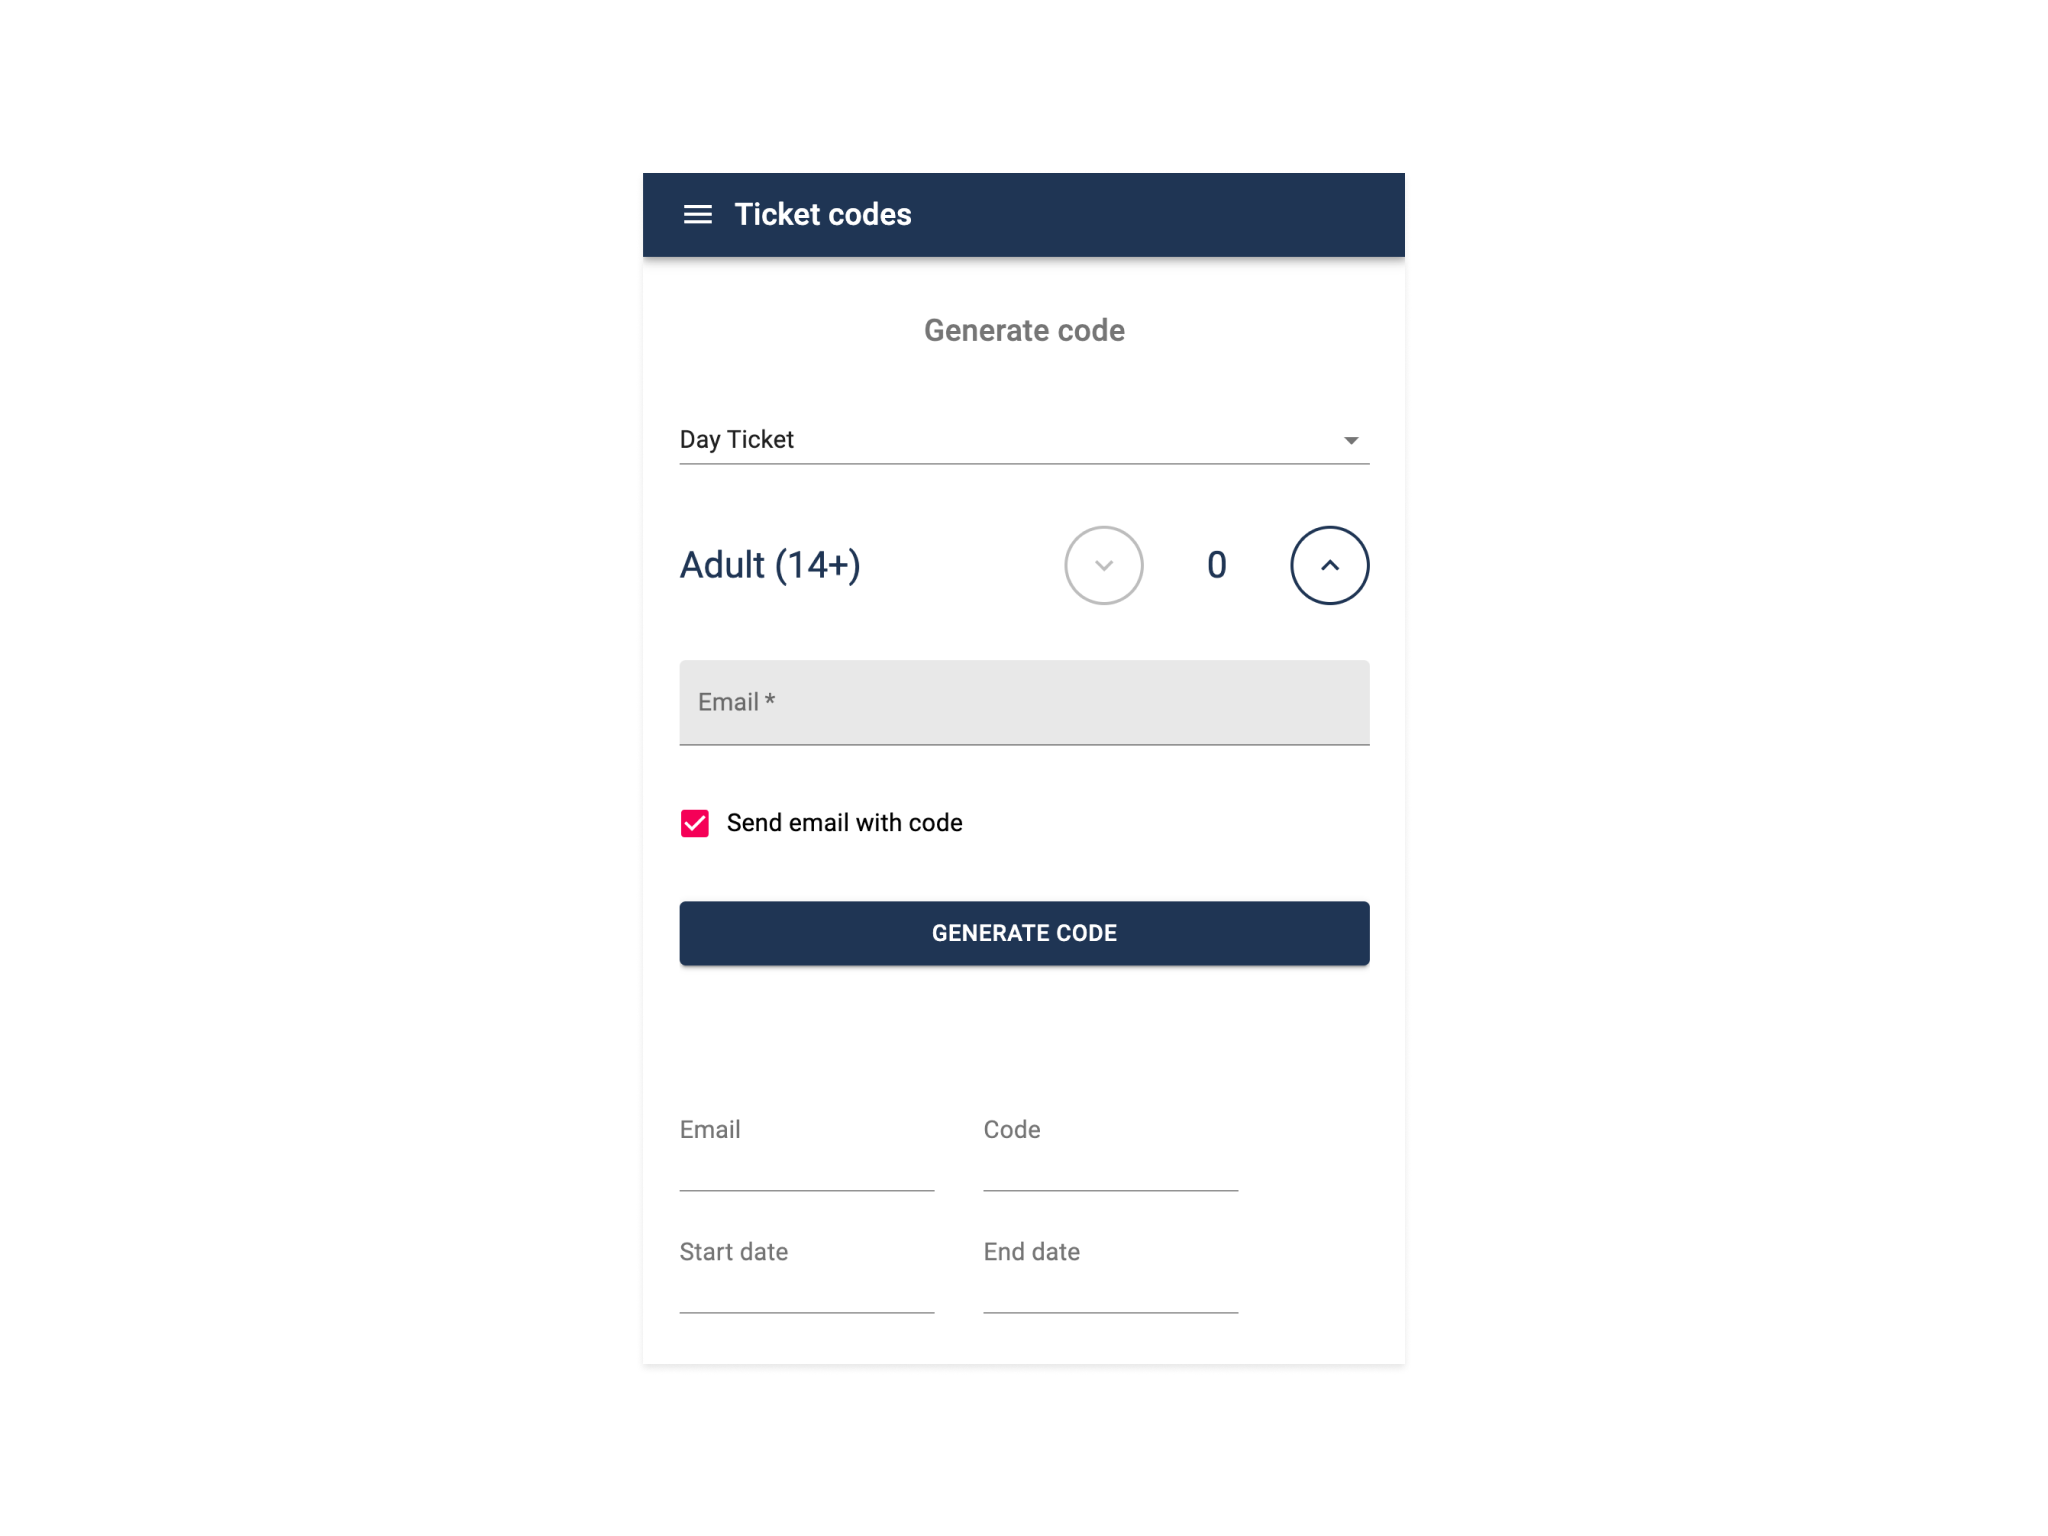Open the hamburger navigation menu
Viewport: 2048px width, 1536px height.
point(697,215)
